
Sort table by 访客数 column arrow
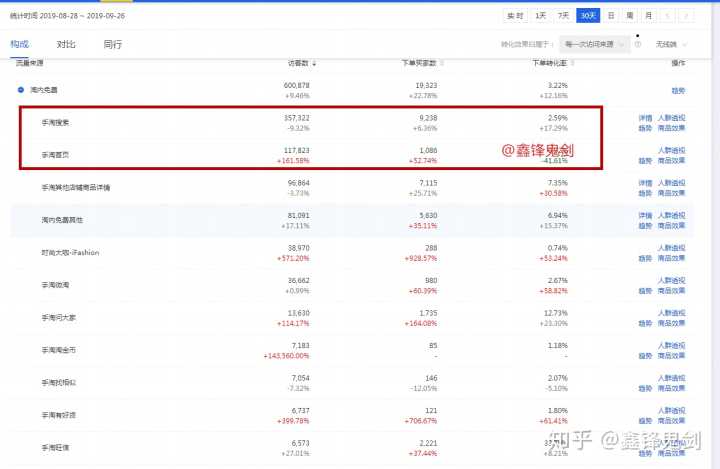click(316, 63)
